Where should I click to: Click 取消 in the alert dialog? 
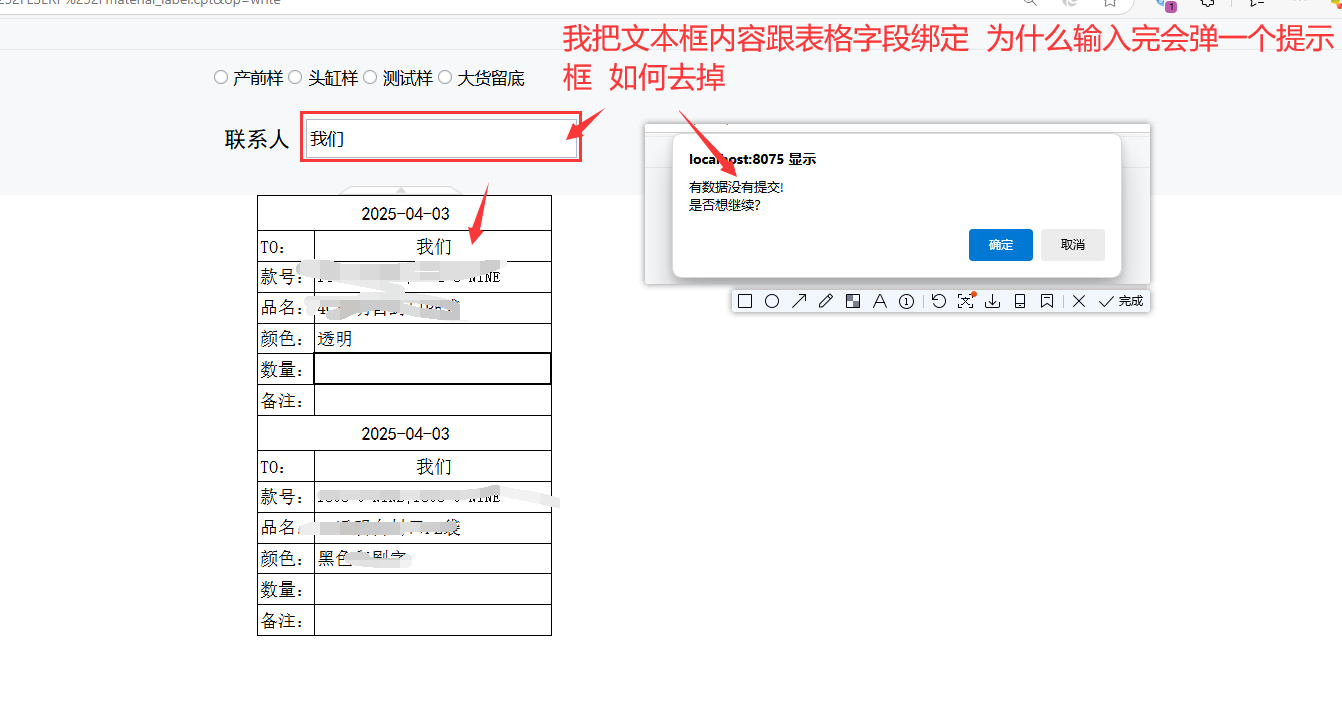pyautogui.click(x=1072, y=245)
